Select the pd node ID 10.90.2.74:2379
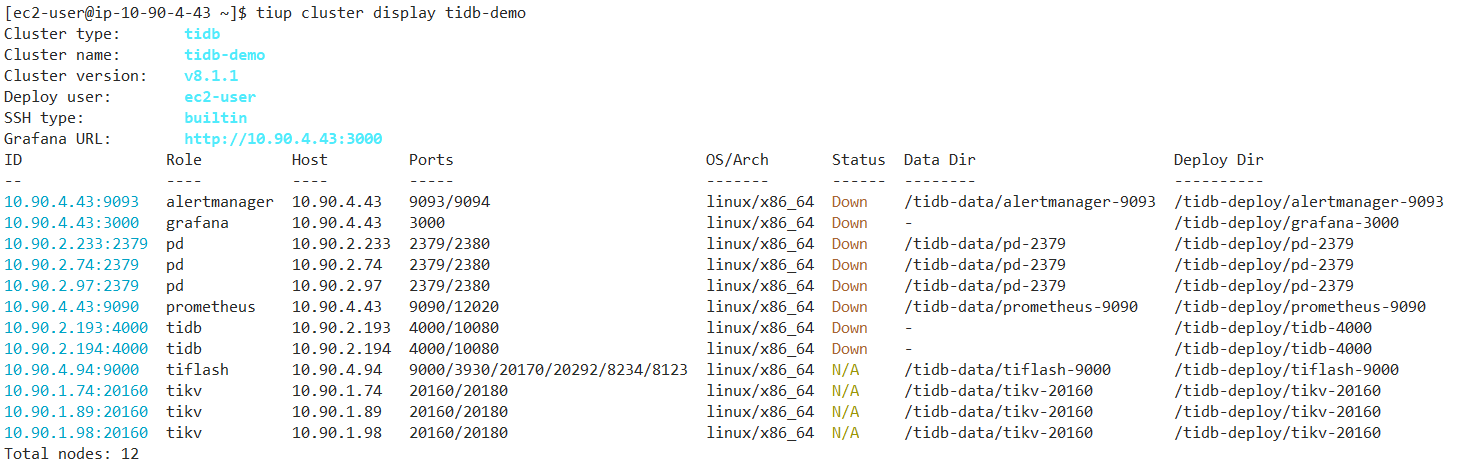1464x460 pixels. 72,265
